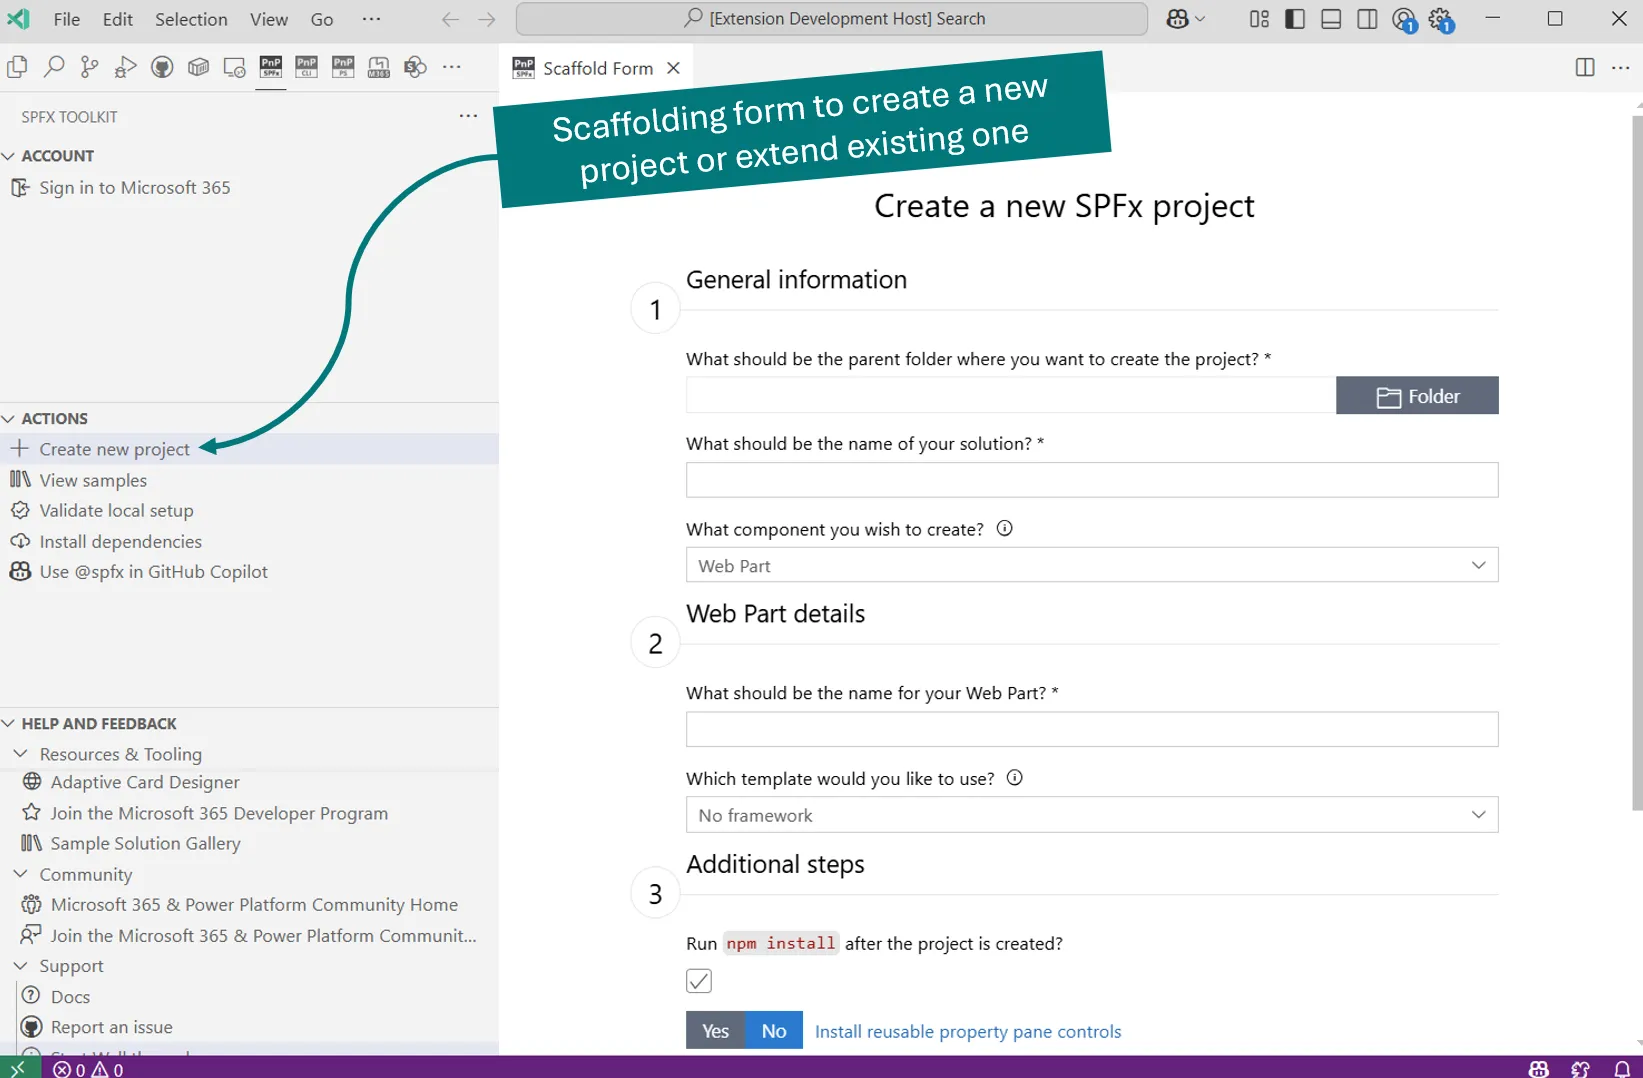
Task: Open Copilot status in status bar
Action: tap(1539, 1069)
